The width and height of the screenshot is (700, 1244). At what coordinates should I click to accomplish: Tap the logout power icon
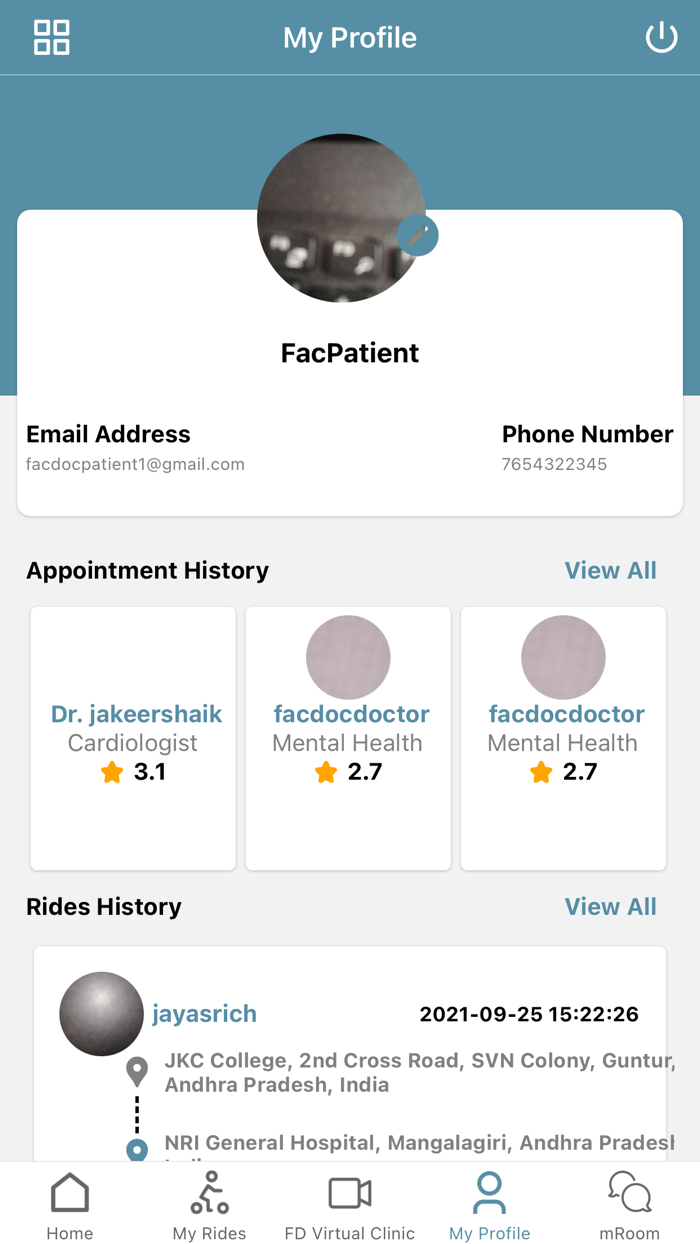[x=661, y=37]
